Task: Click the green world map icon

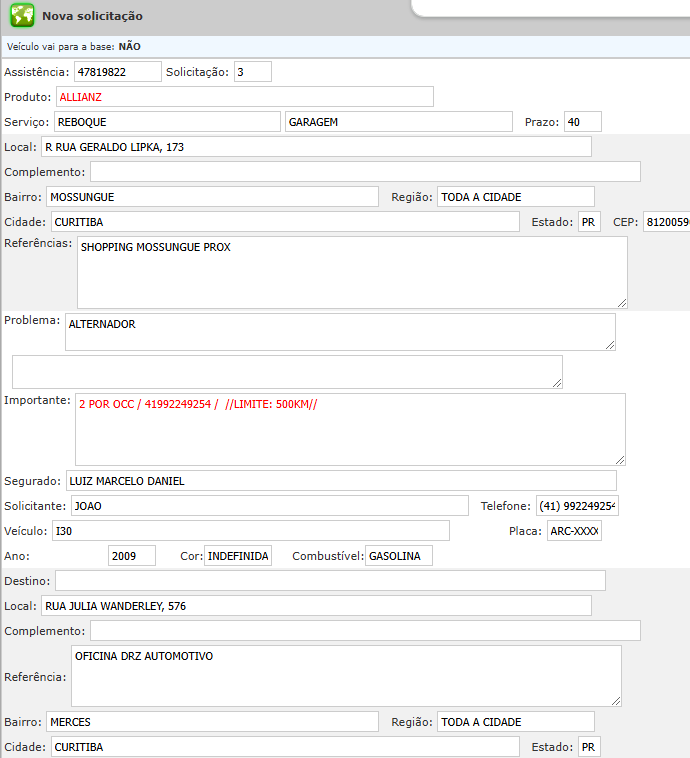Action: 22,15
